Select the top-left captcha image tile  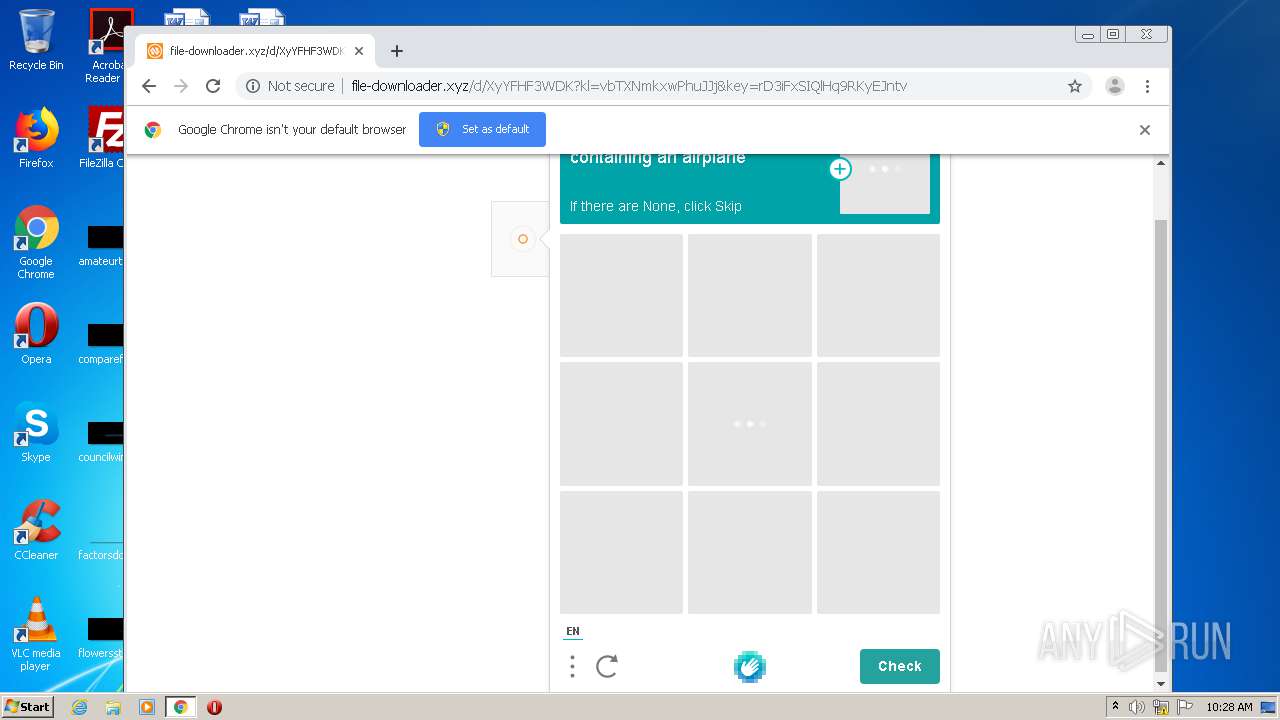(x=621, y=295)
